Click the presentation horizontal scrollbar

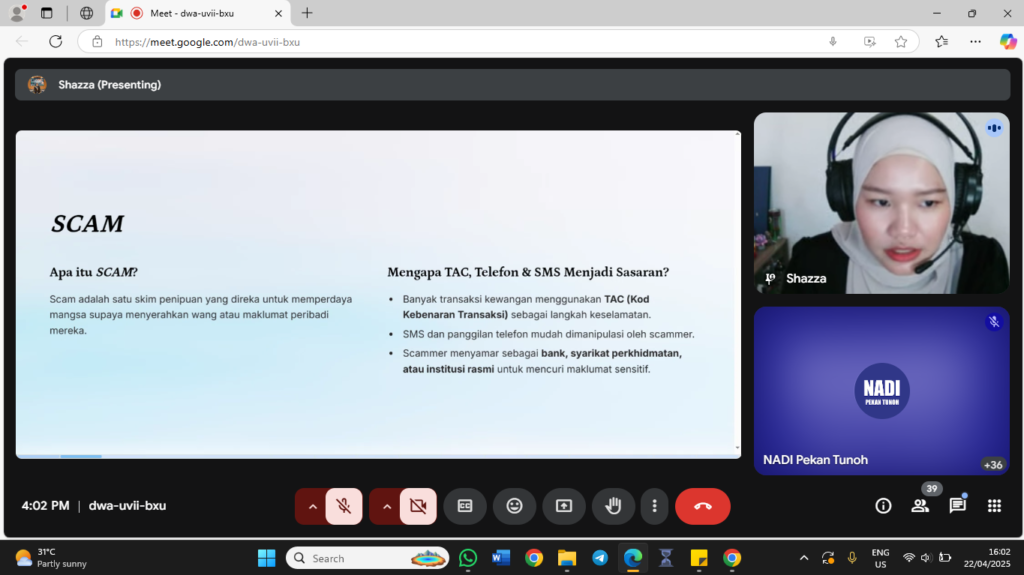[80, 456]
